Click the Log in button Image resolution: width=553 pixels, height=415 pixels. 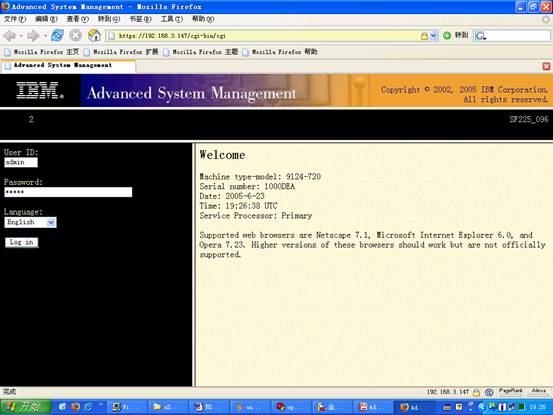pyautogui.click(x=22, y=242)
